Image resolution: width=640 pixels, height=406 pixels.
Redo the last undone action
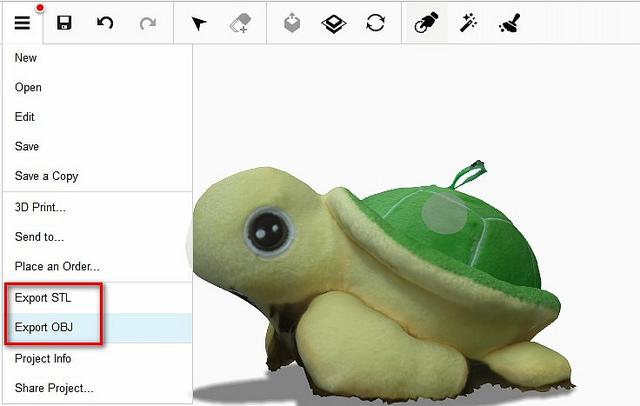click(147, 22)
